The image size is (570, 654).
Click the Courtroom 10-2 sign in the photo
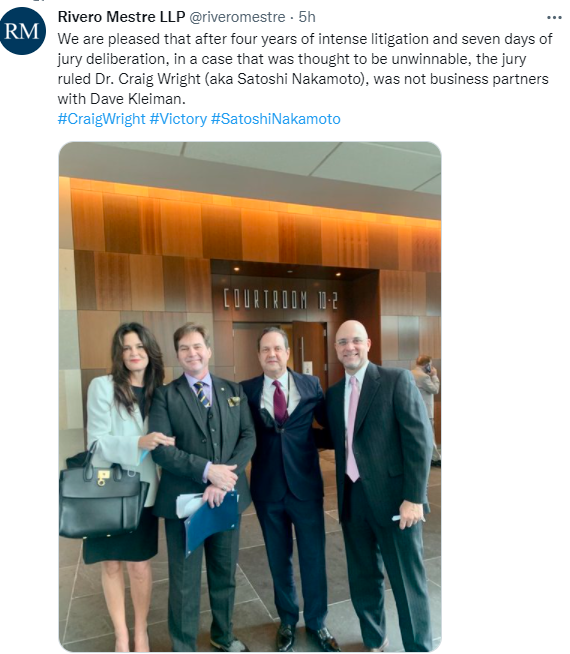280,299
